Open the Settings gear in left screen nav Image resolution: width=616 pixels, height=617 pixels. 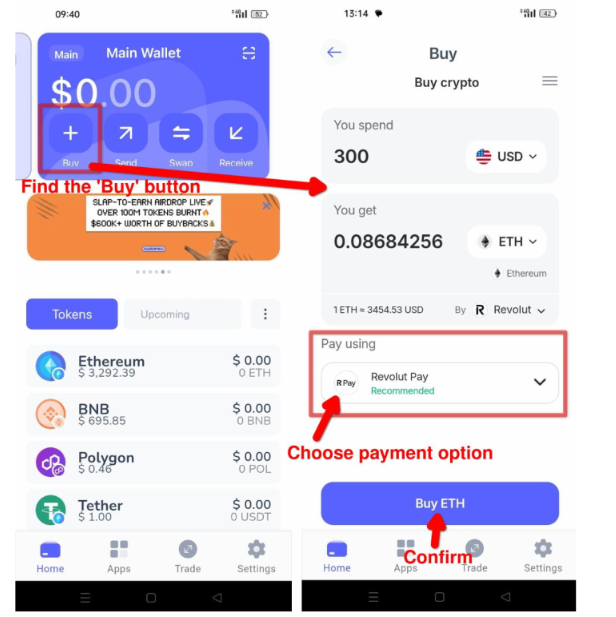256,556
